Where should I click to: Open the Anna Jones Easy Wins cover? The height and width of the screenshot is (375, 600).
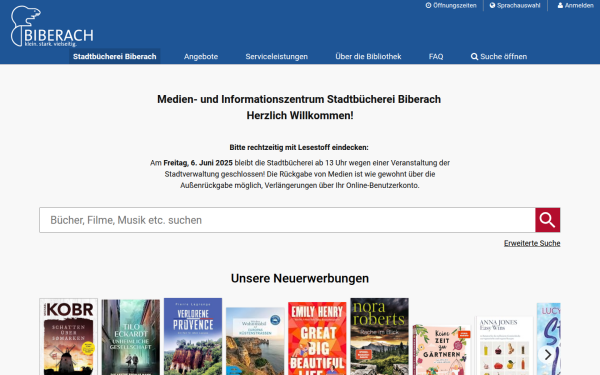(x=504, y=346)
